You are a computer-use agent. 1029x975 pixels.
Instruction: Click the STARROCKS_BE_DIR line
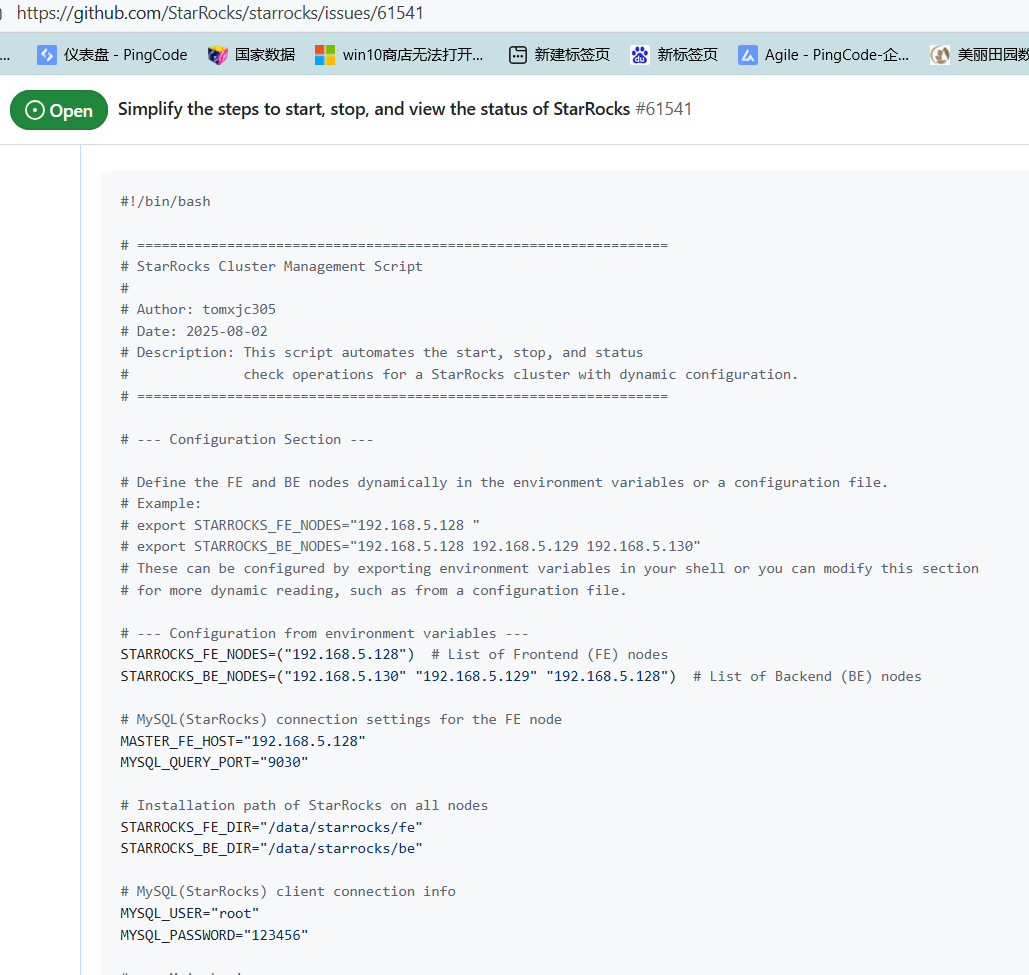[271, 848]
